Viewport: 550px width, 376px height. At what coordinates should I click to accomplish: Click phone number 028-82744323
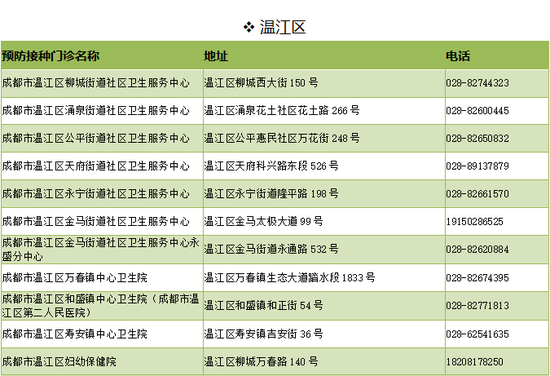[477, 83]
